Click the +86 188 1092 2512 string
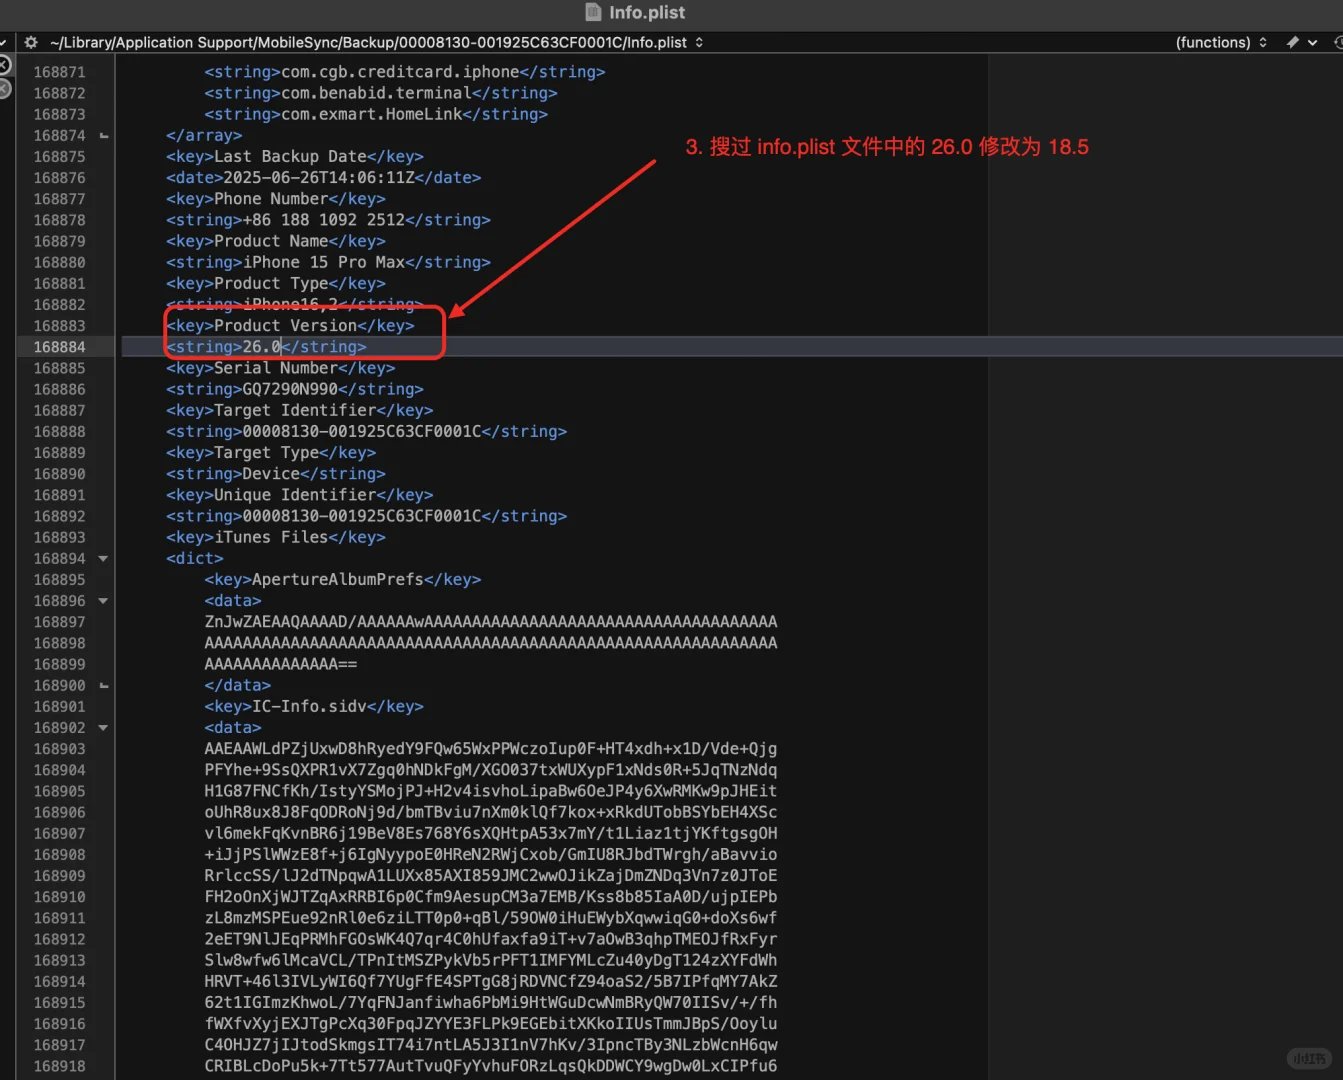The width and height of the screenshot is (1343, 1080). [x=328, y=220]
